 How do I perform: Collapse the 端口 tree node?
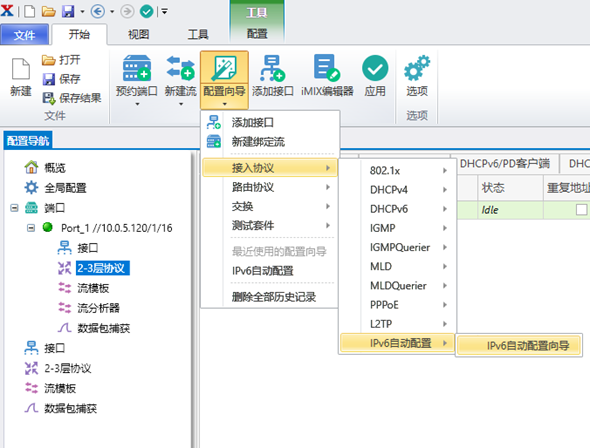[14, 208]
